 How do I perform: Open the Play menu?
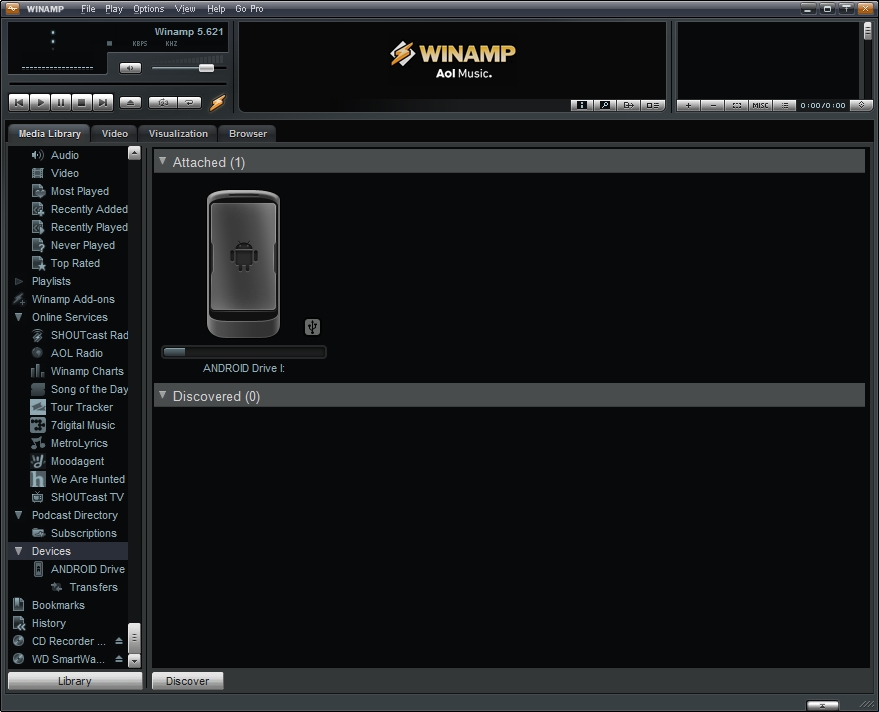114,8
